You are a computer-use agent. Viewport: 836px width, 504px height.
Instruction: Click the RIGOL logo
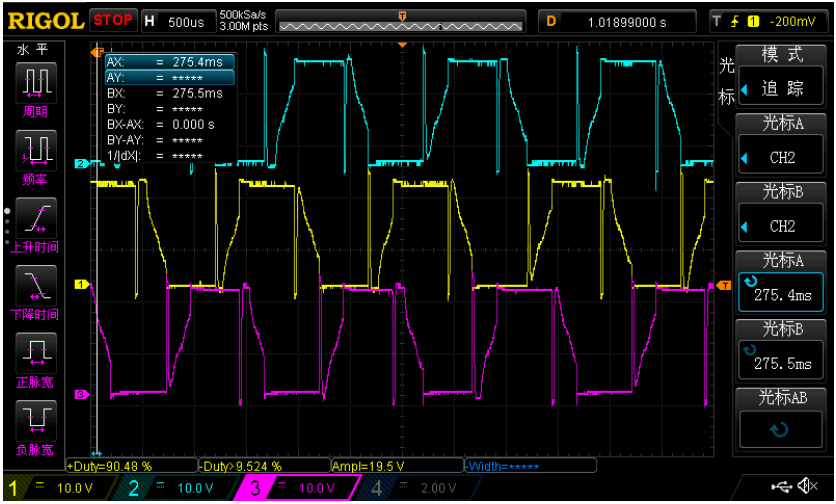point(46,21)
